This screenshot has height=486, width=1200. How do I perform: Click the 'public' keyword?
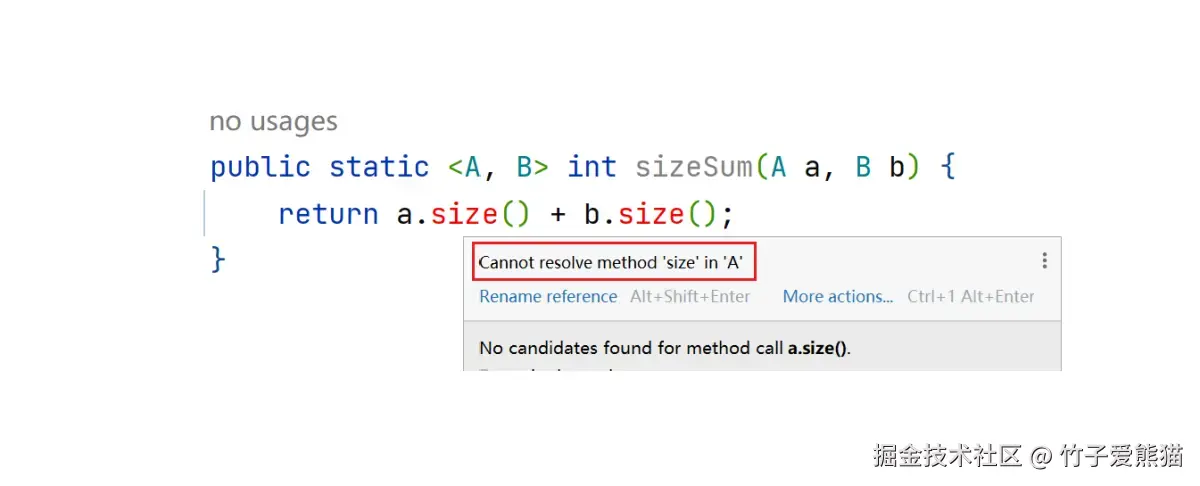pyautogui.click(x=260, y=167)
